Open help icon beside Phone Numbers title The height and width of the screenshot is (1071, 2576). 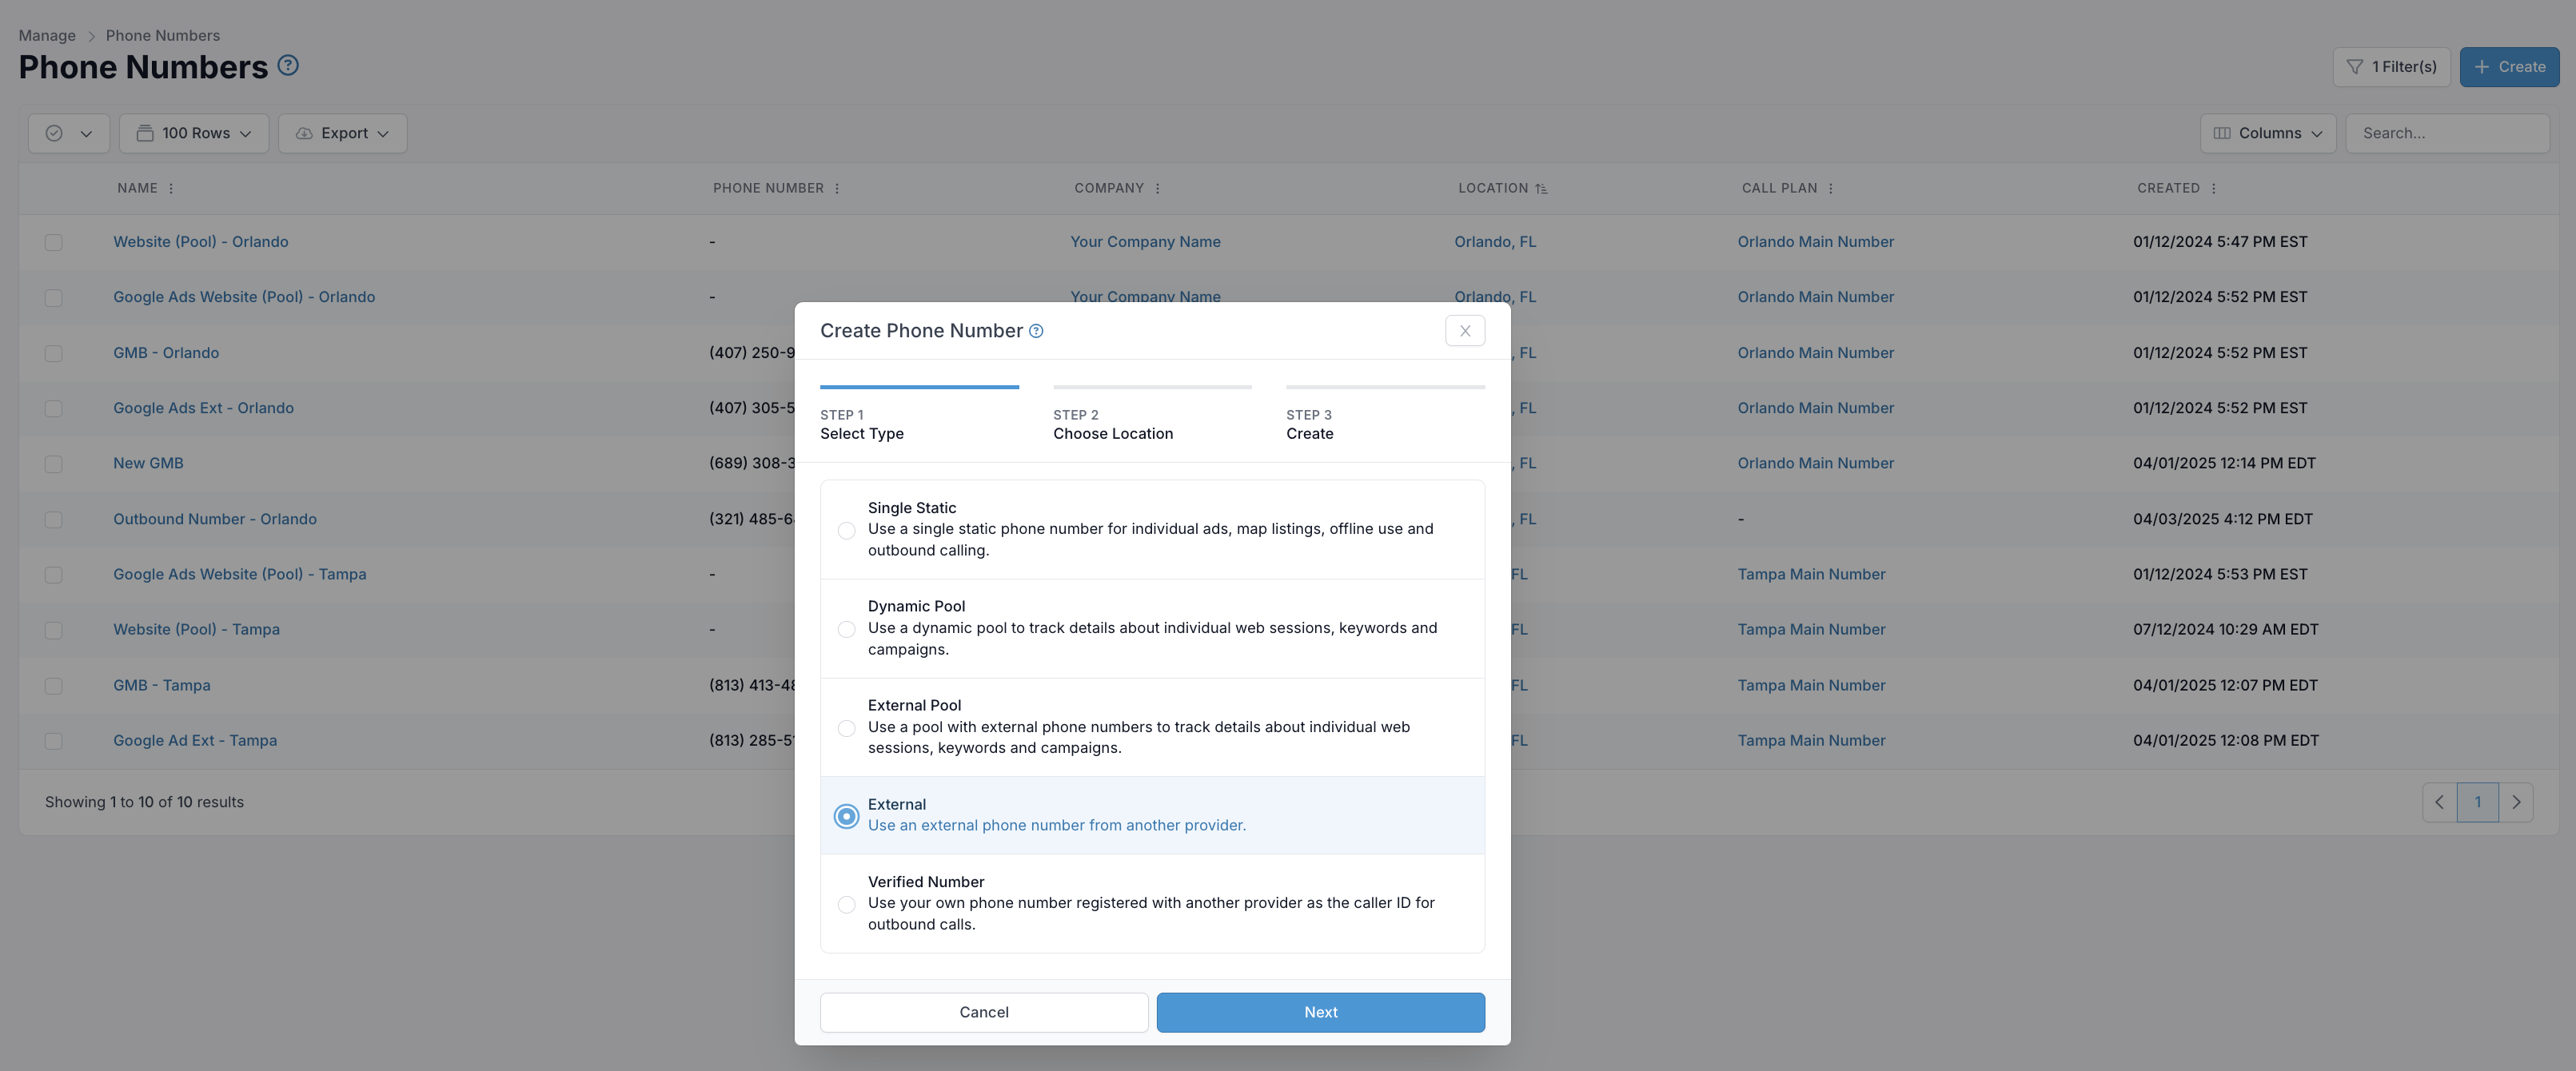tap(288, 66)
